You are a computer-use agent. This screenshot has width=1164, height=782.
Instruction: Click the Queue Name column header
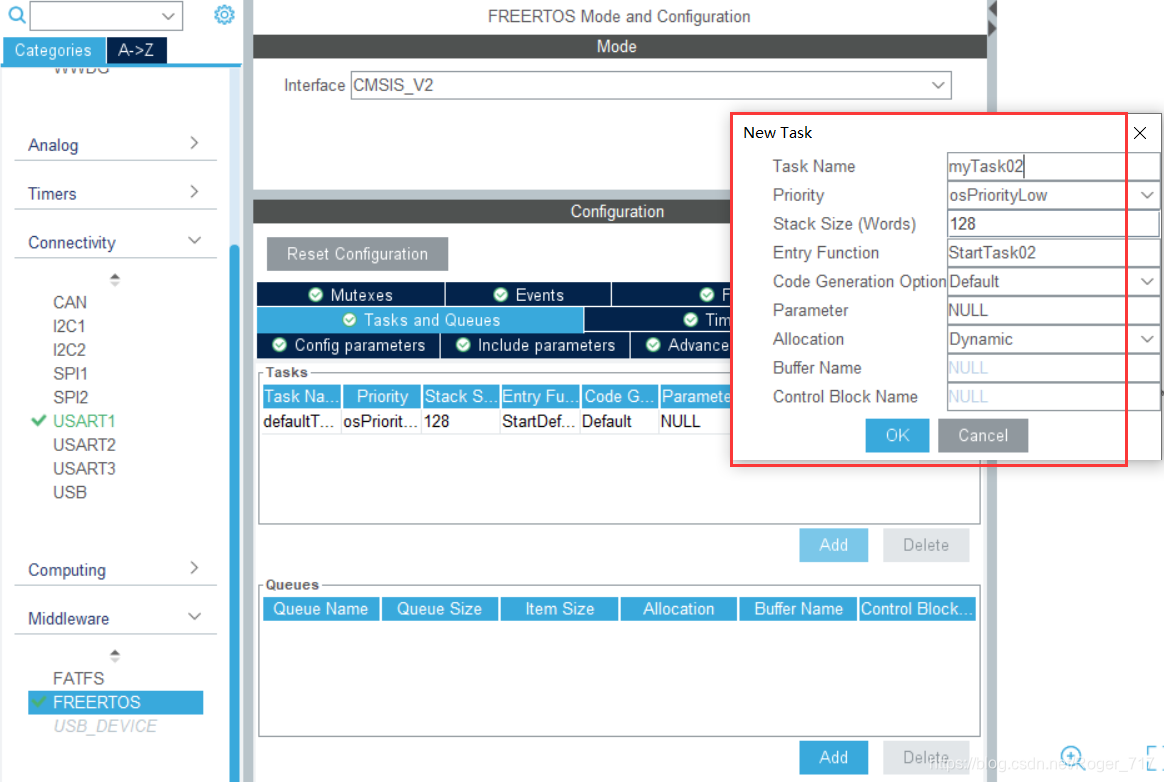tap(321, 609)
